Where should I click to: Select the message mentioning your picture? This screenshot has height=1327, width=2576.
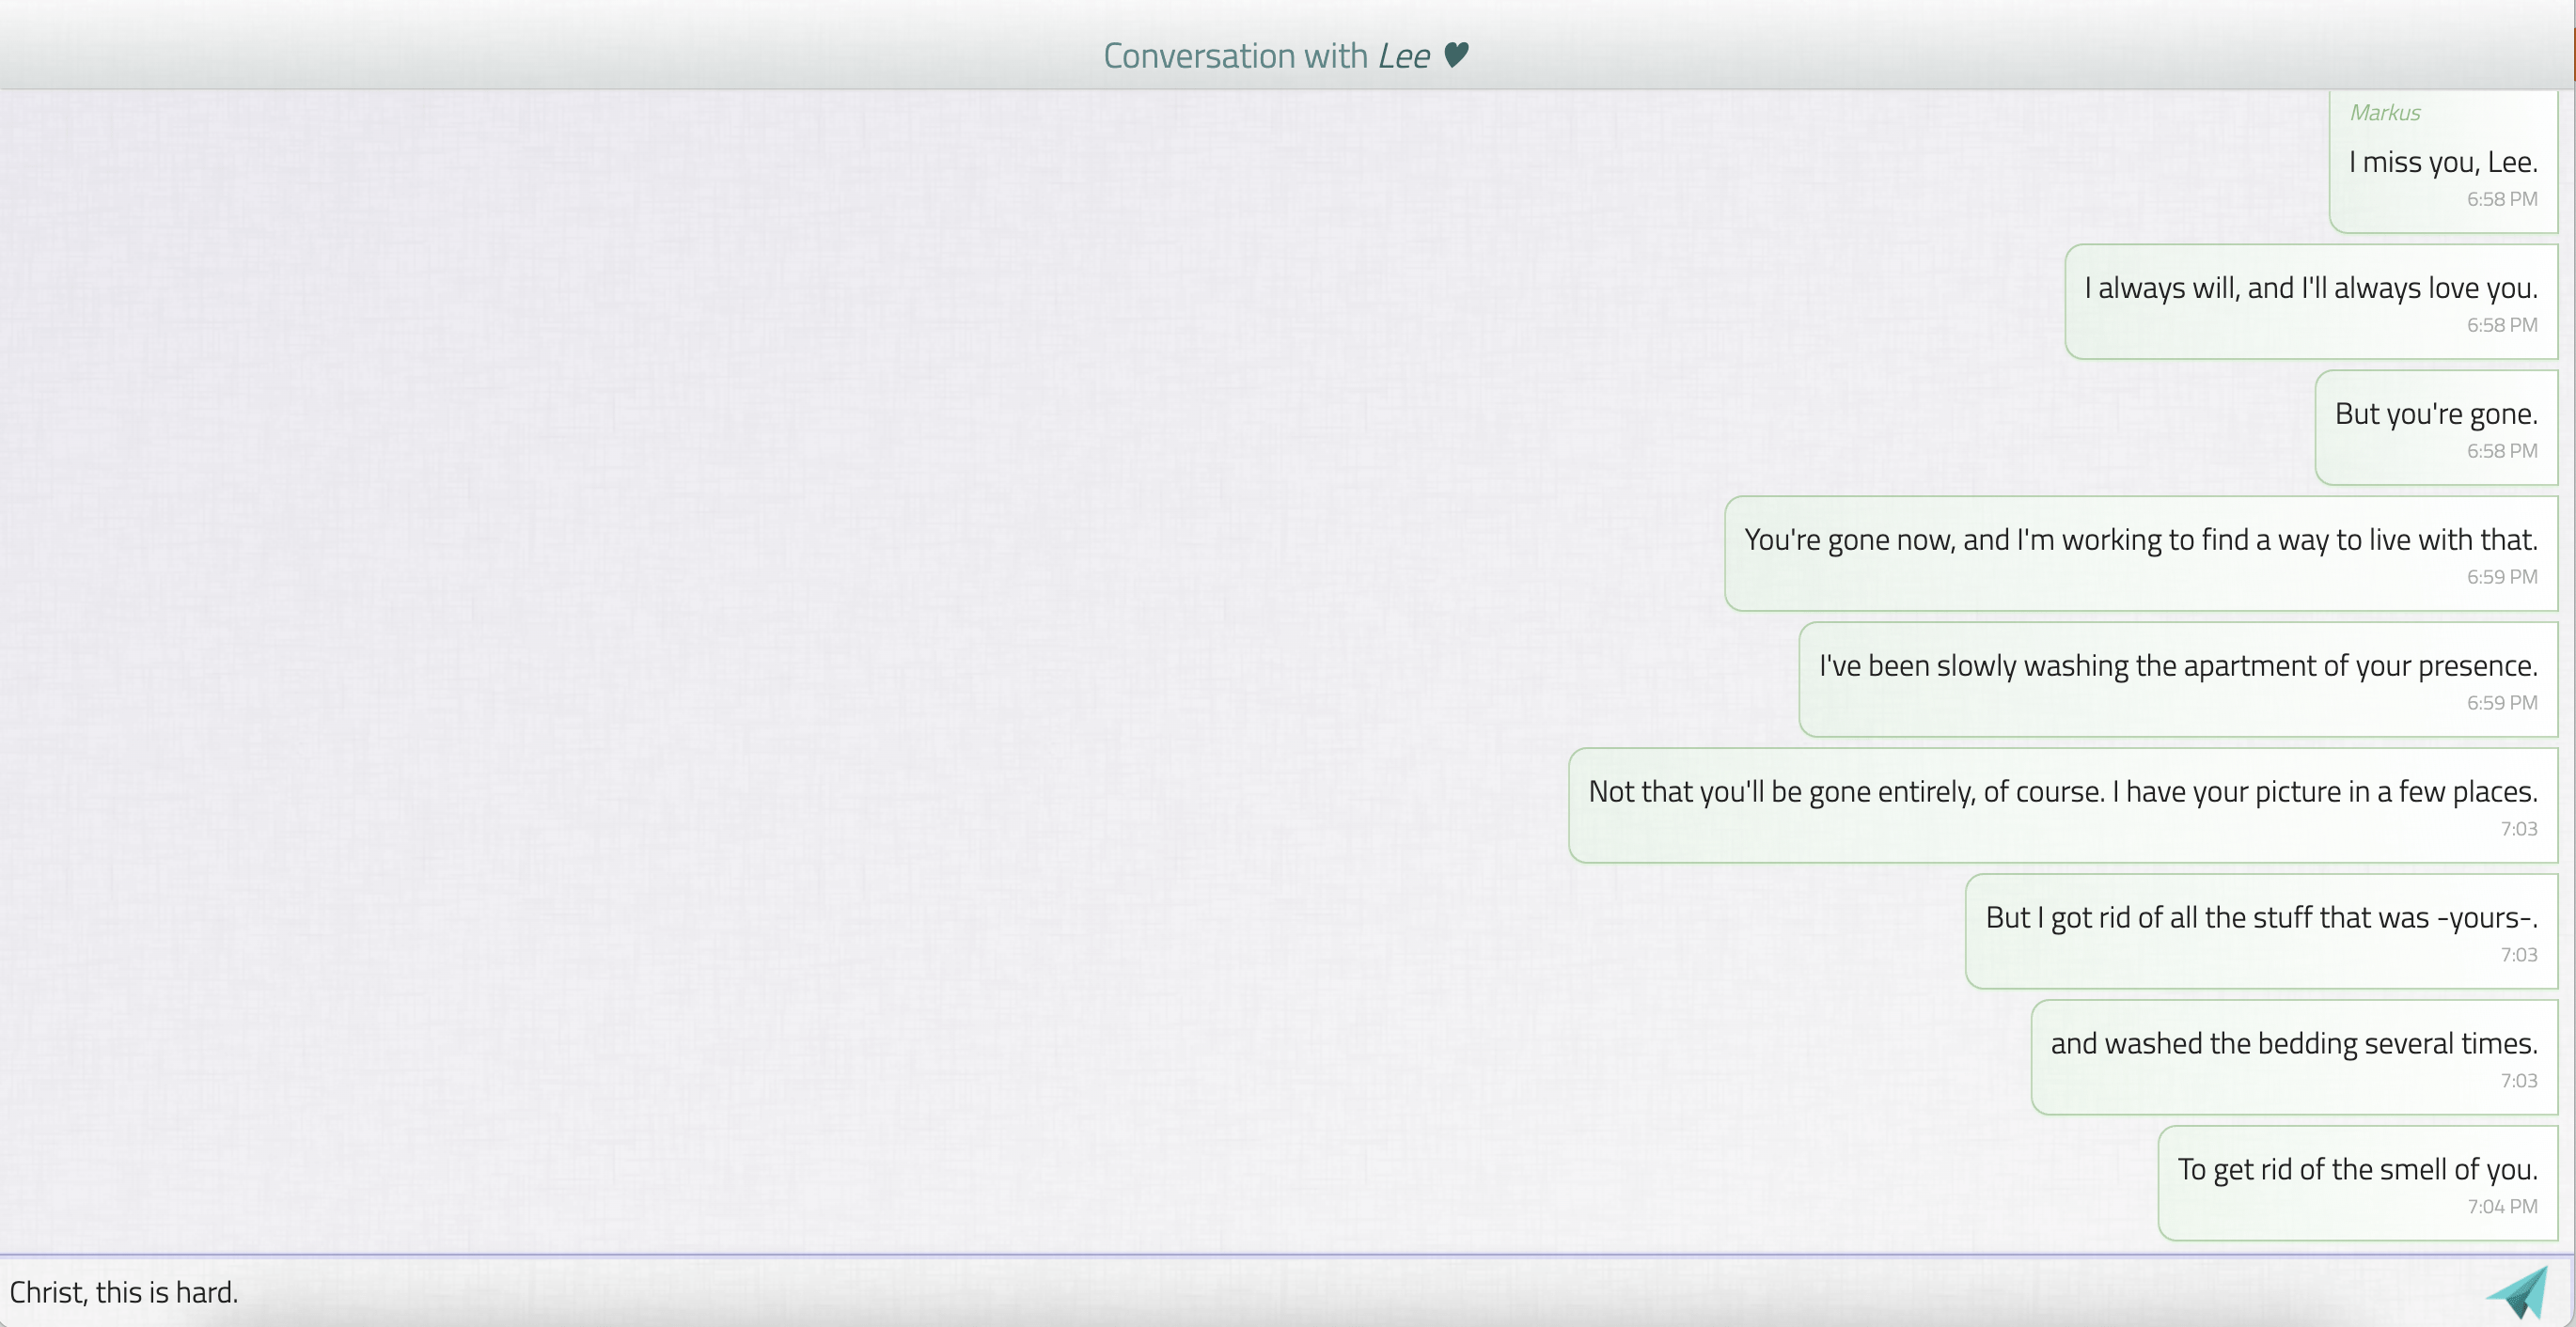[2063, 805]
